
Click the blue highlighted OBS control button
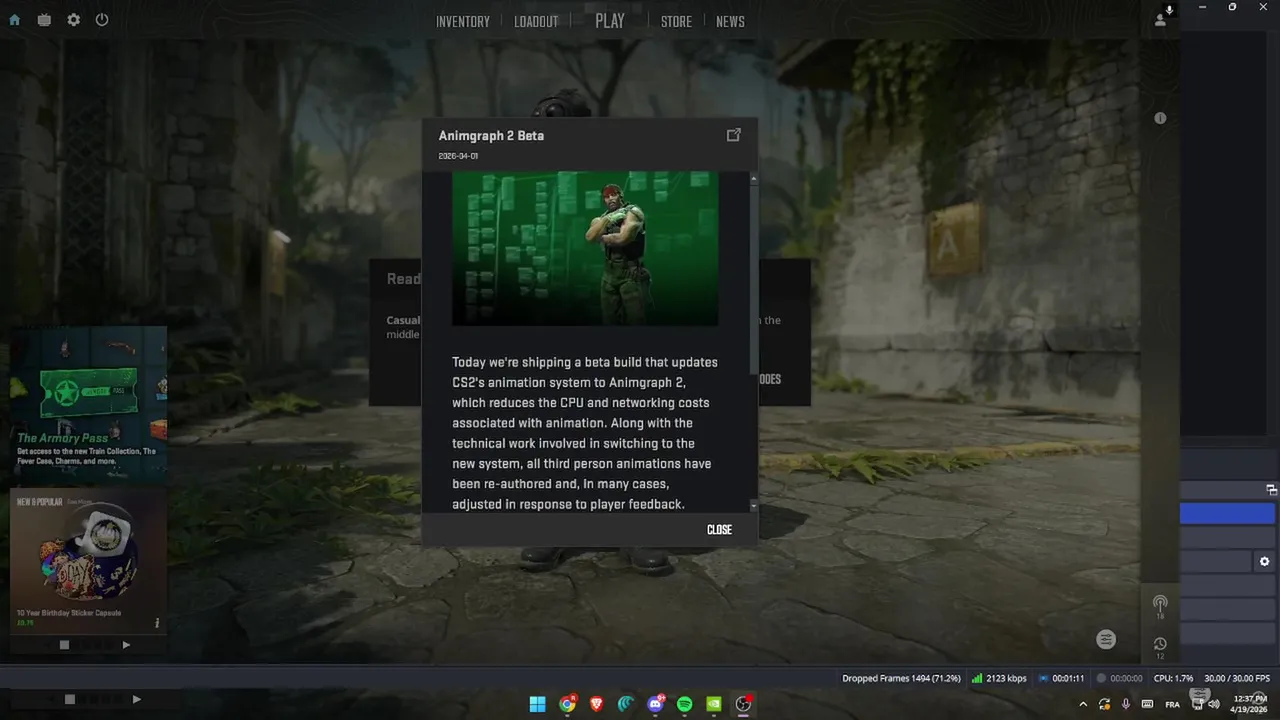coord(1227,513)
